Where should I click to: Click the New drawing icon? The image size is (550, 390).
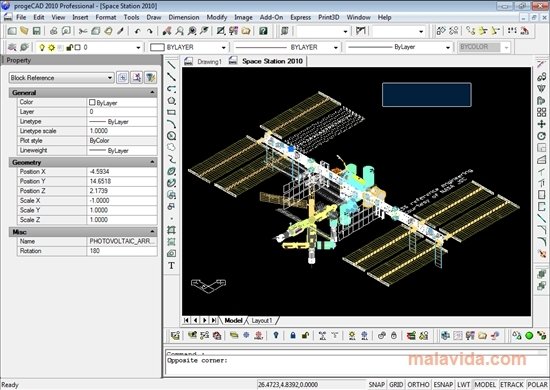pos(12,31)
